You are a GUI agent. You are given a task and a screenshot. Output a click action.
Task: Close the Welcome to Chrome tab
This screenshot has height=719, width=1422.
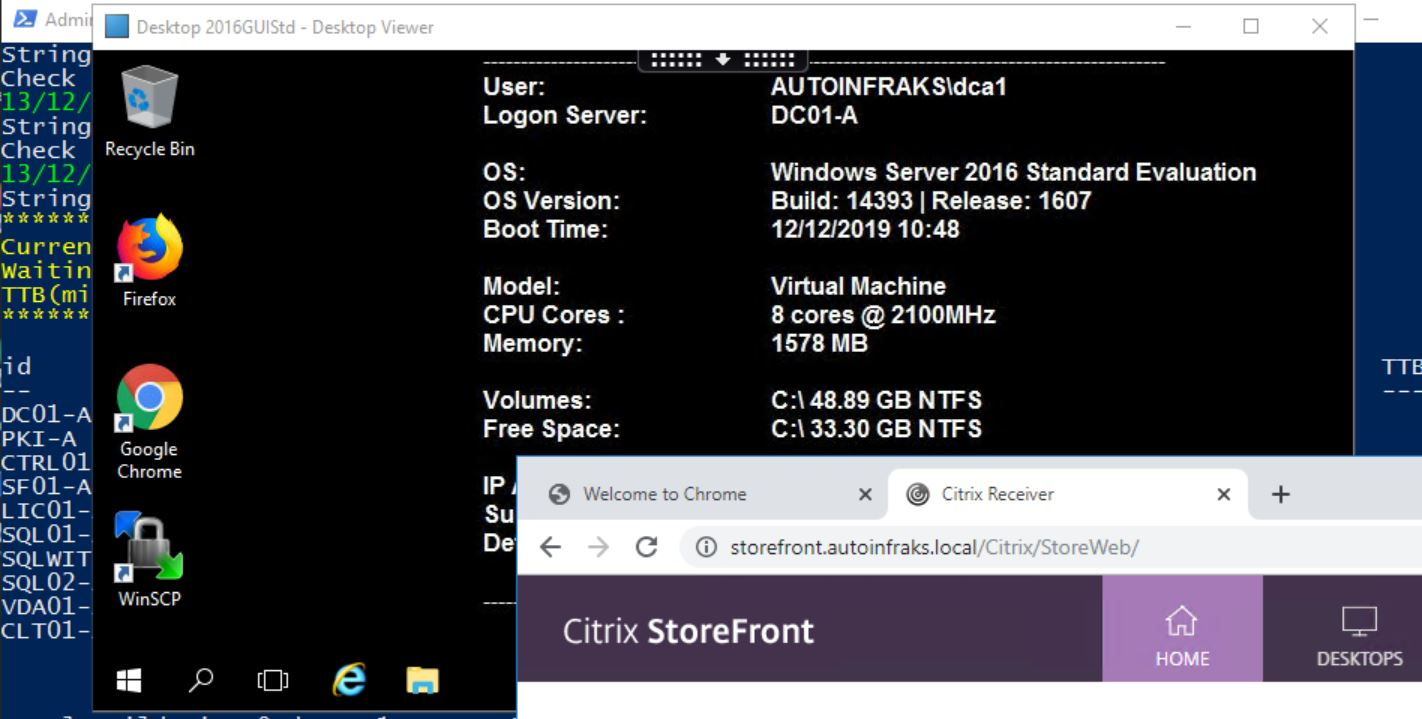click(x=865, y=494)
